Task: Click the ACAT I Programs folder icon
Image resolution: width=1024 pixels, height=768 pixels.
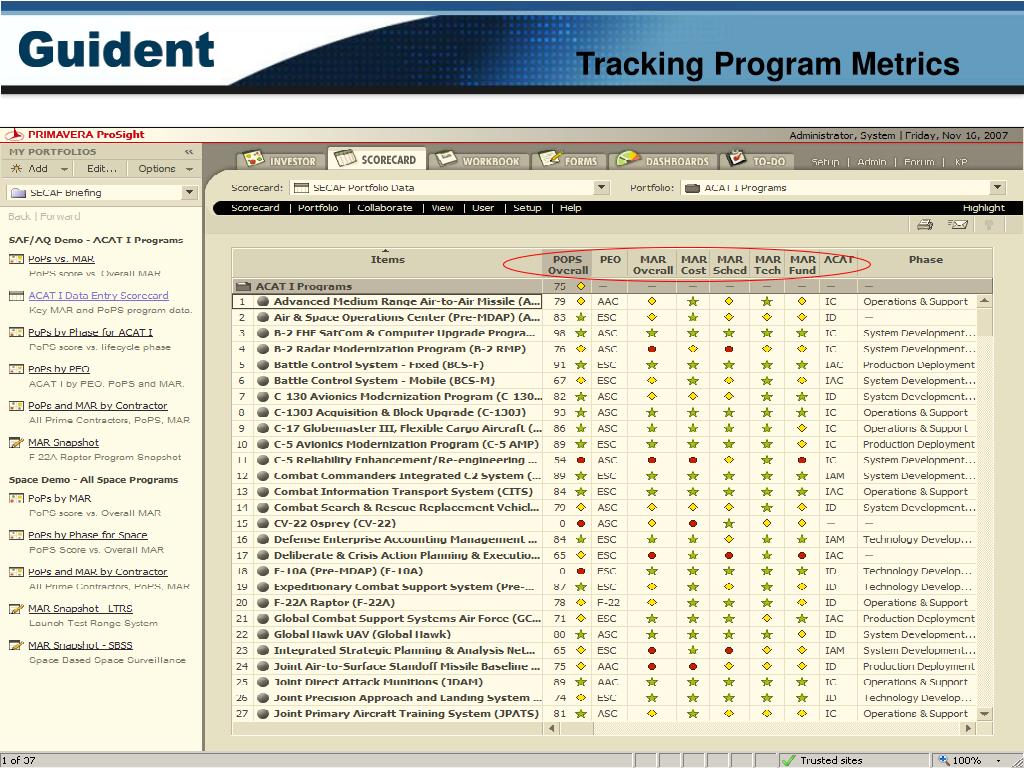Action: pos(244,286)
